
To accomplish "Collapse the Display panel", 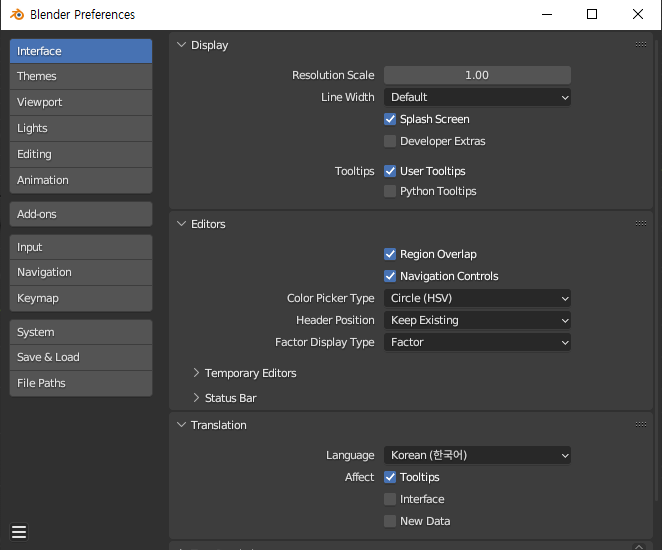I will [182, 45].
